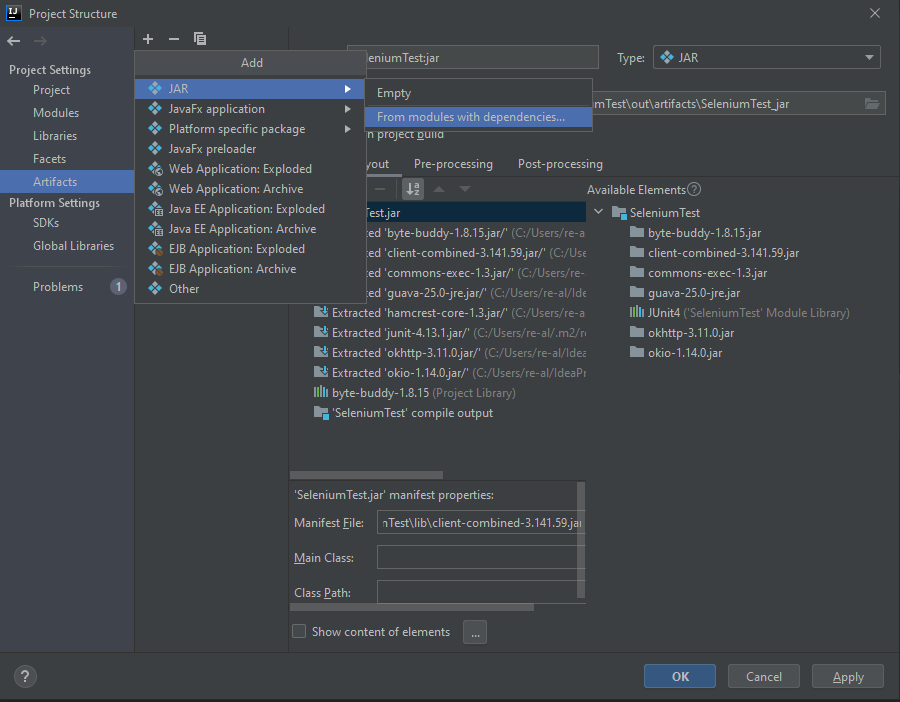Click the Apply button
Viewport: 900px width, 702px height.
click(848, 676)
